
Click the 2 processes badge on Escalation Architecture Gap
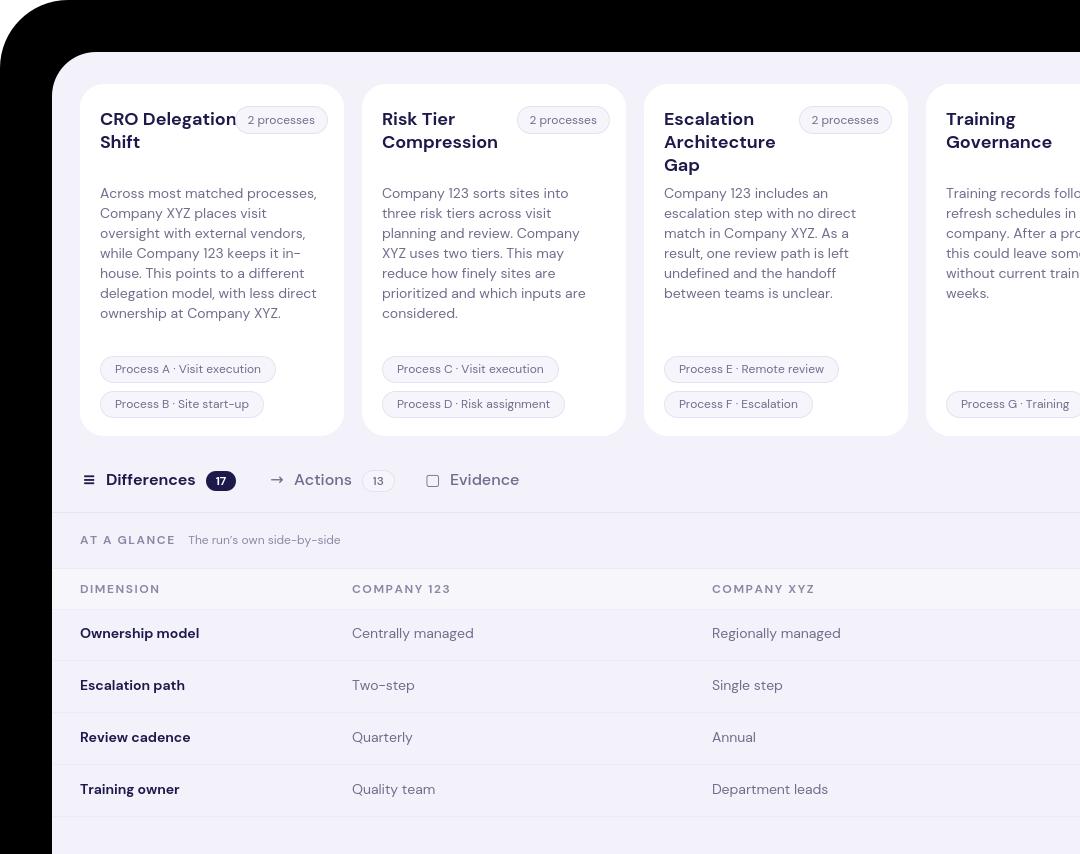point(845,120)
